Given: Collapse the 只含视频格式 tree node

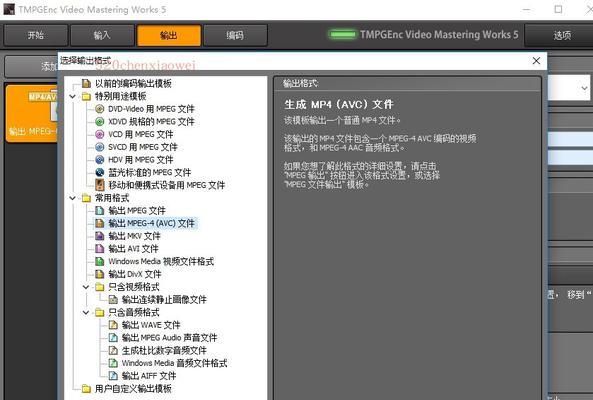Looking at the screenshot, I should click(86, 287).
